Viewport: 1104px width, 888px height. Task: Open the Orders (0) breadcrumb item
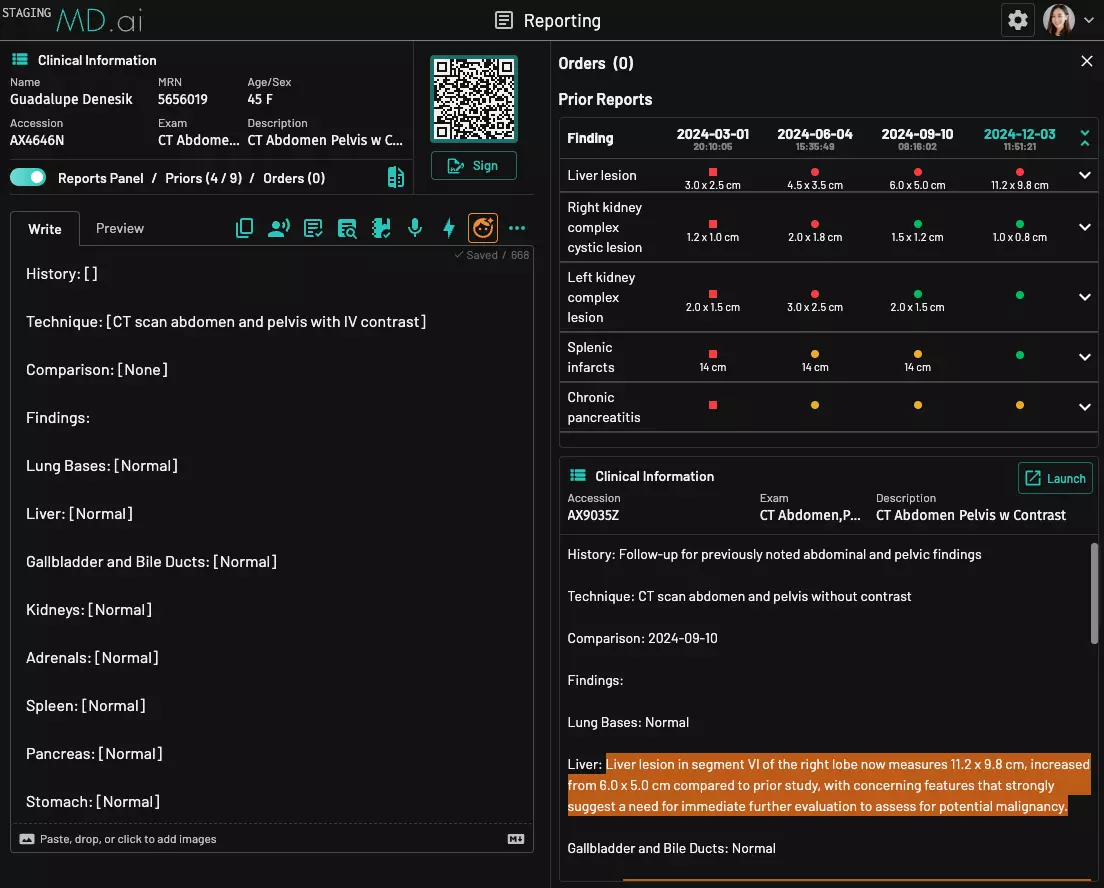pos(293,177)
